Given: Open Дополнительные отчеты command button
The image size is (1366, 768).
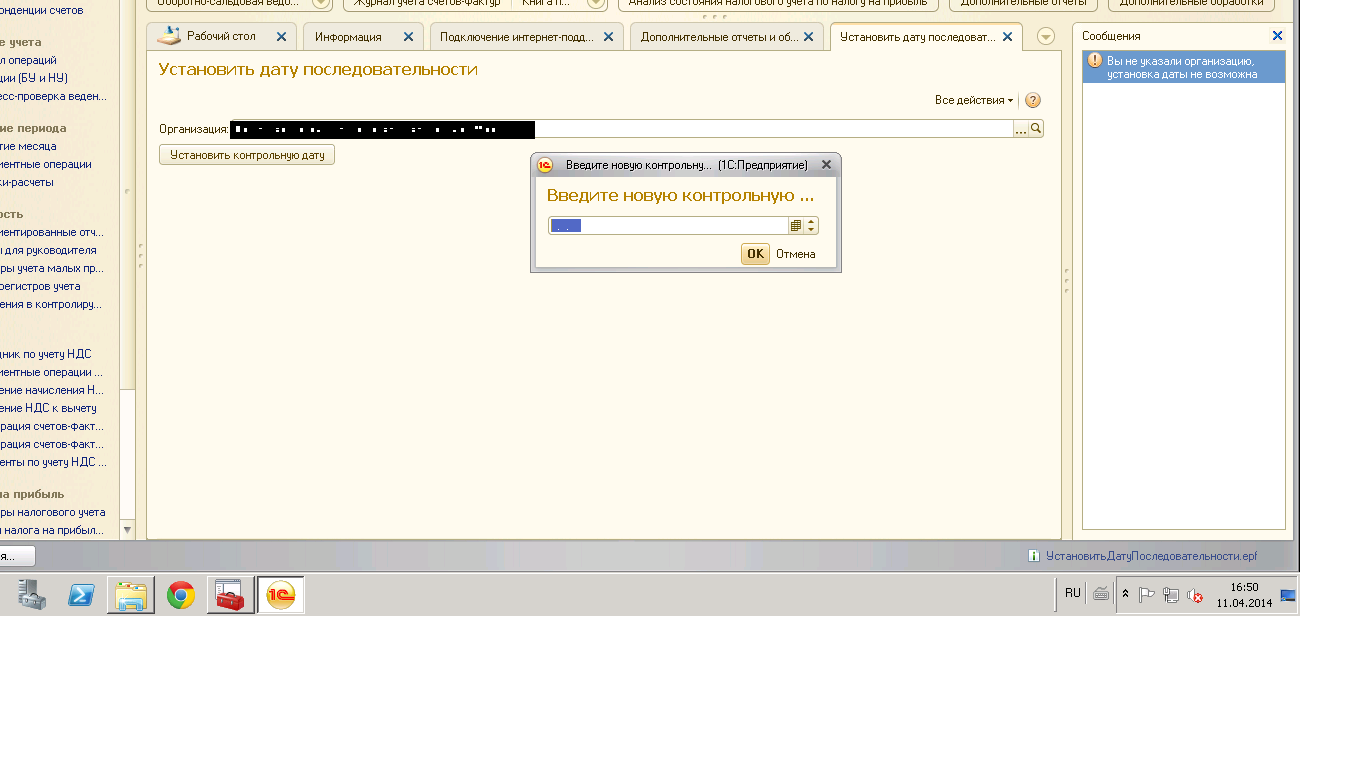Looking at the screenshot, I should (x=1023, y=3).
